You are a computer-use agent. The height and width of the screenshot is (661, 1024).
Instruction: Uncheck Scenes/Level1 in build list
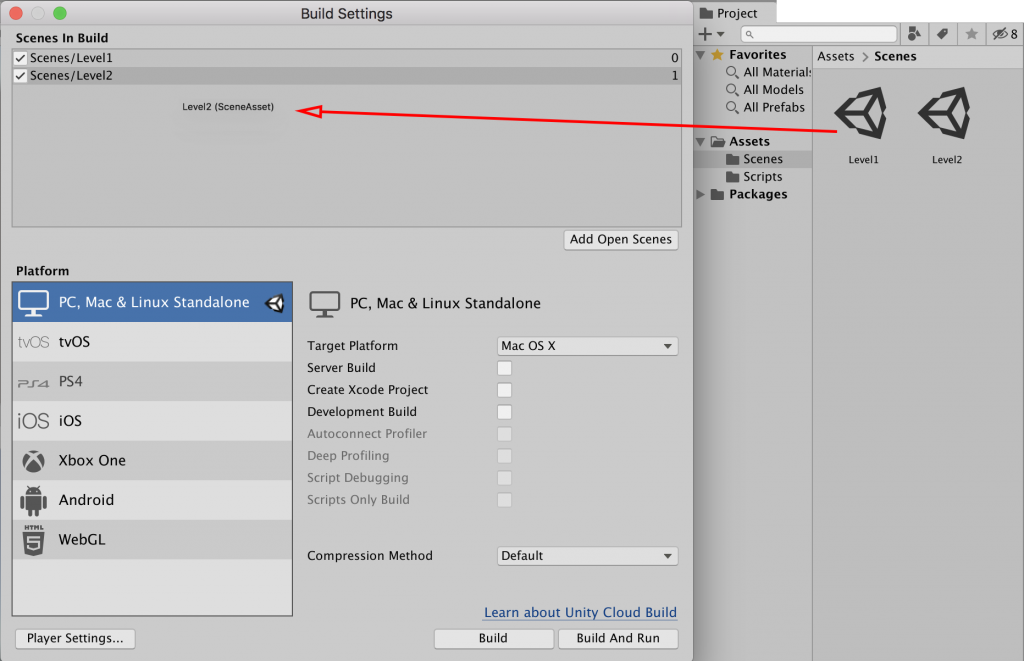pyautogui.click(x=20, y=59)
